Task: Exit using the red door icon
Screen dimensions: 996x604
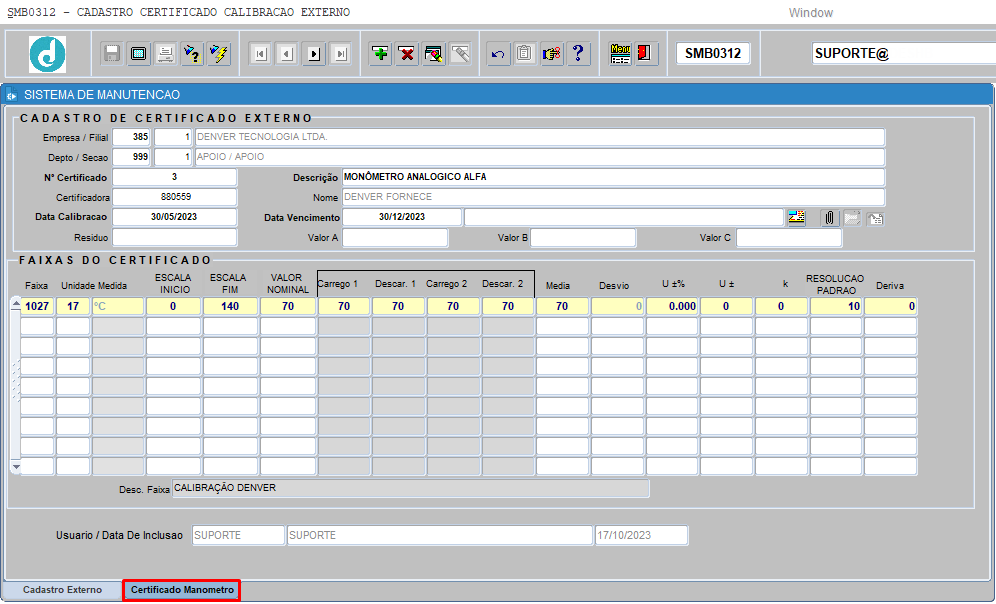Action: pyautogui.click(x=645, y=54)
